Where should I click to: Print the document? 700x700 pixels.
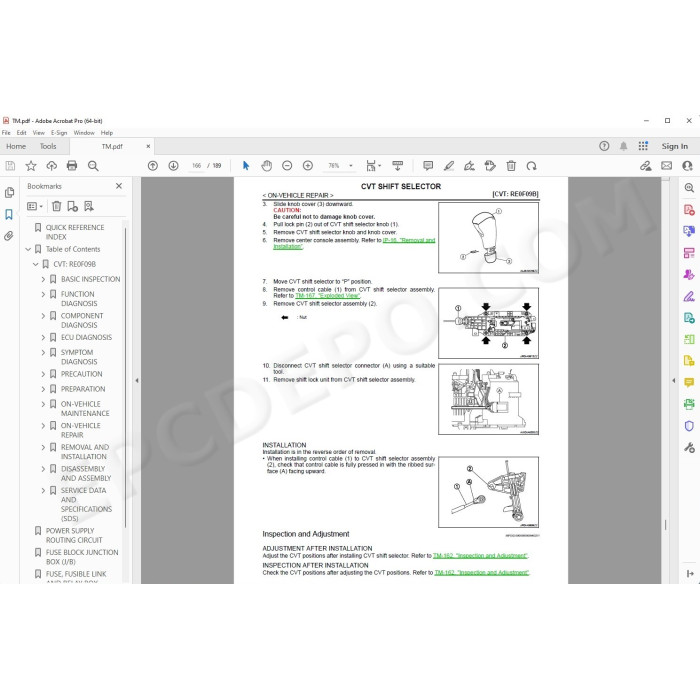click(72, 166)
